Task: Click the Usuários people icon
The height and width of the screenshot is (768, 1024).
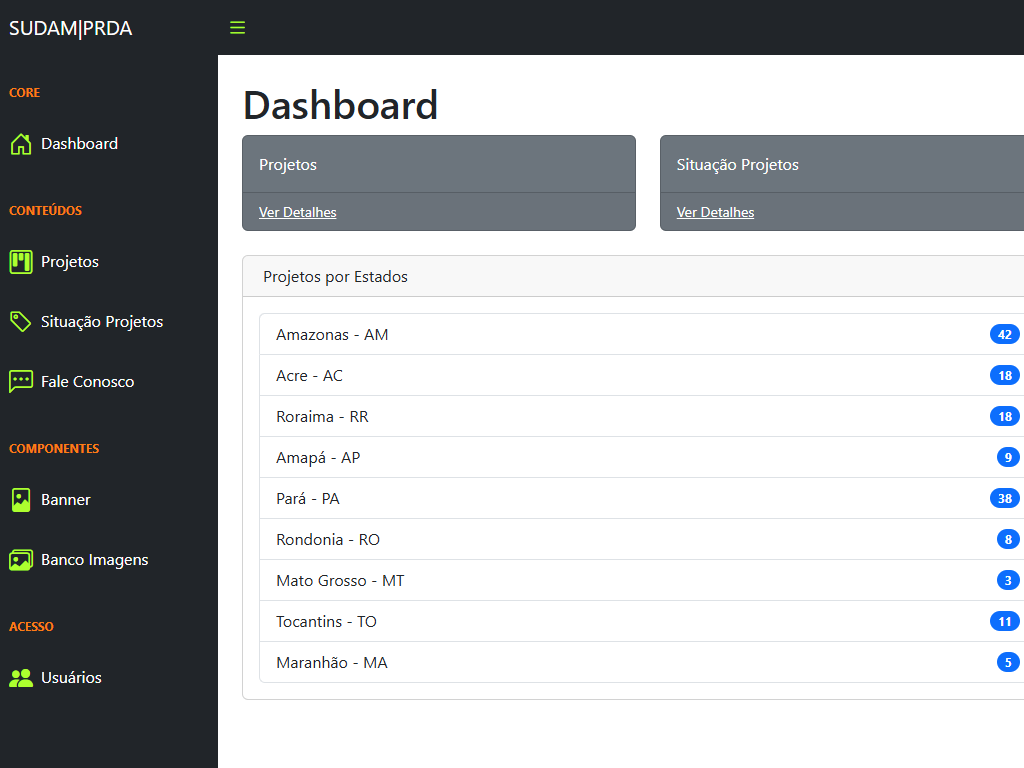Action: pyautogui.click(x=21, y=678)
